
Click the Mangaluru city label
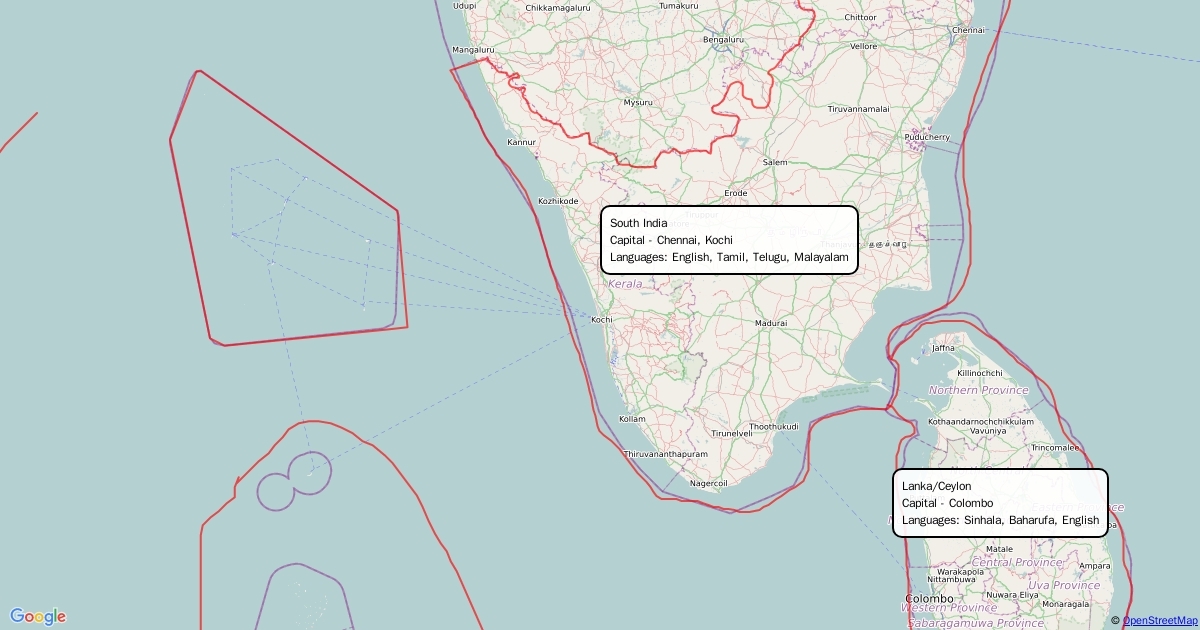point(473,49)
